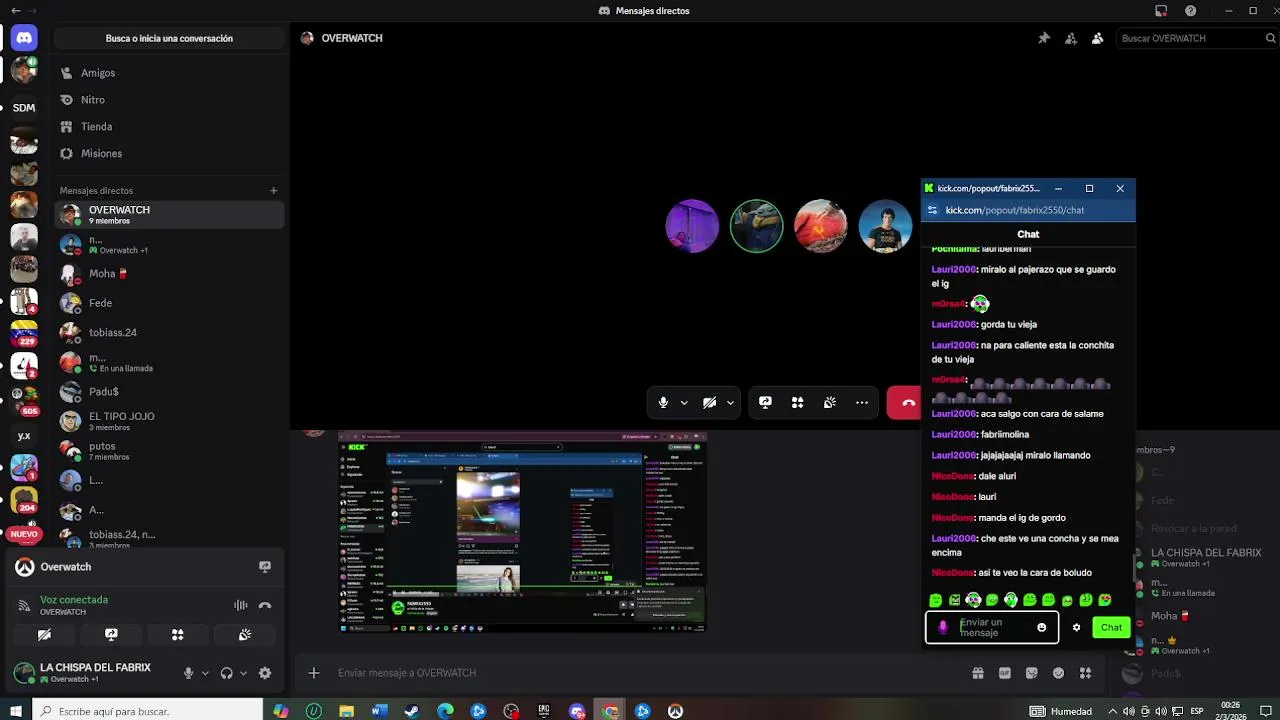Launch activities from the voice panel
This screenshot has width=1280, height=720.
(178, 634)
